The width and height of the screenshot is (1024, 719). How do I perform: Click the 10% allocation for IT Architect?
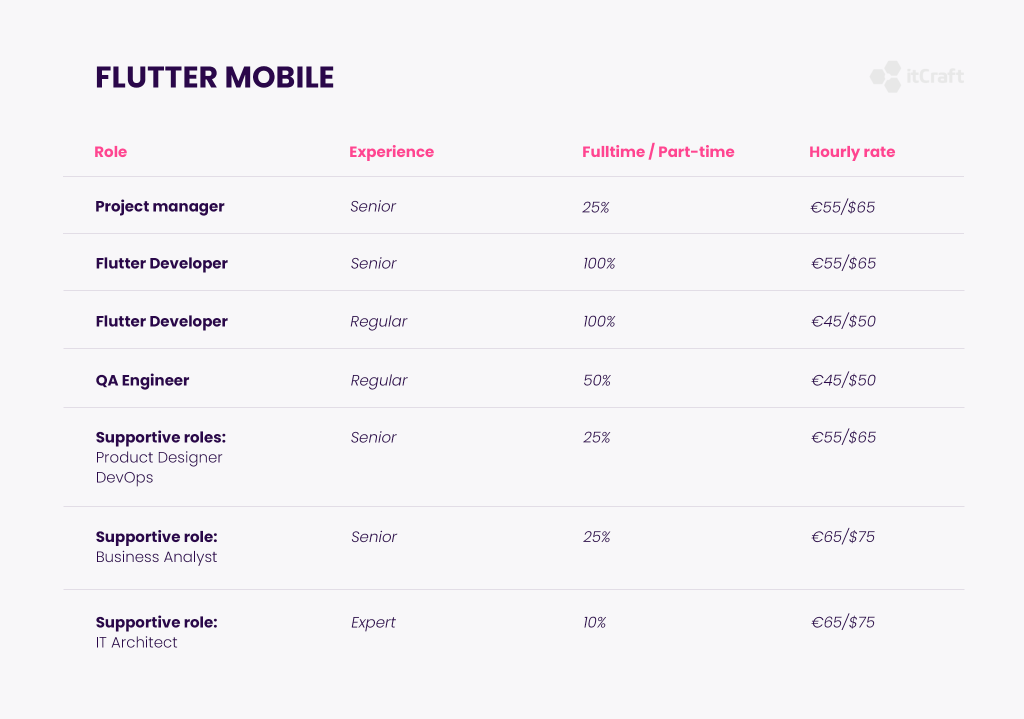click(594, 622)
